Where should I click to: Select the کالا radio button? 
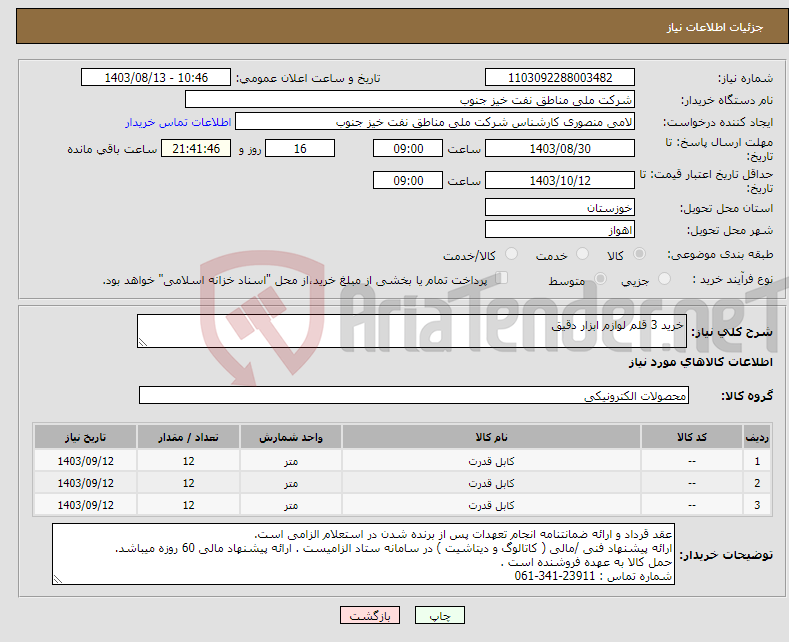point(639,254)
